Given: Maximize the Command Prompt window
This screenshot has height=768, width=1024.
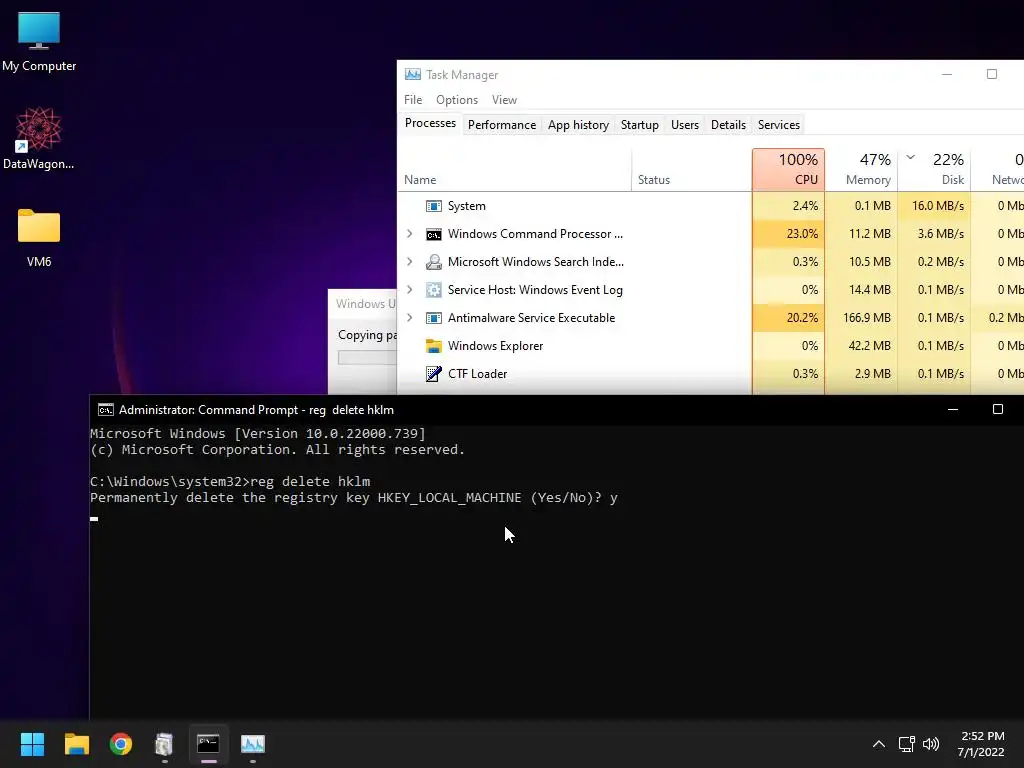Looking at the screenshot, I should tap(998, 409).
